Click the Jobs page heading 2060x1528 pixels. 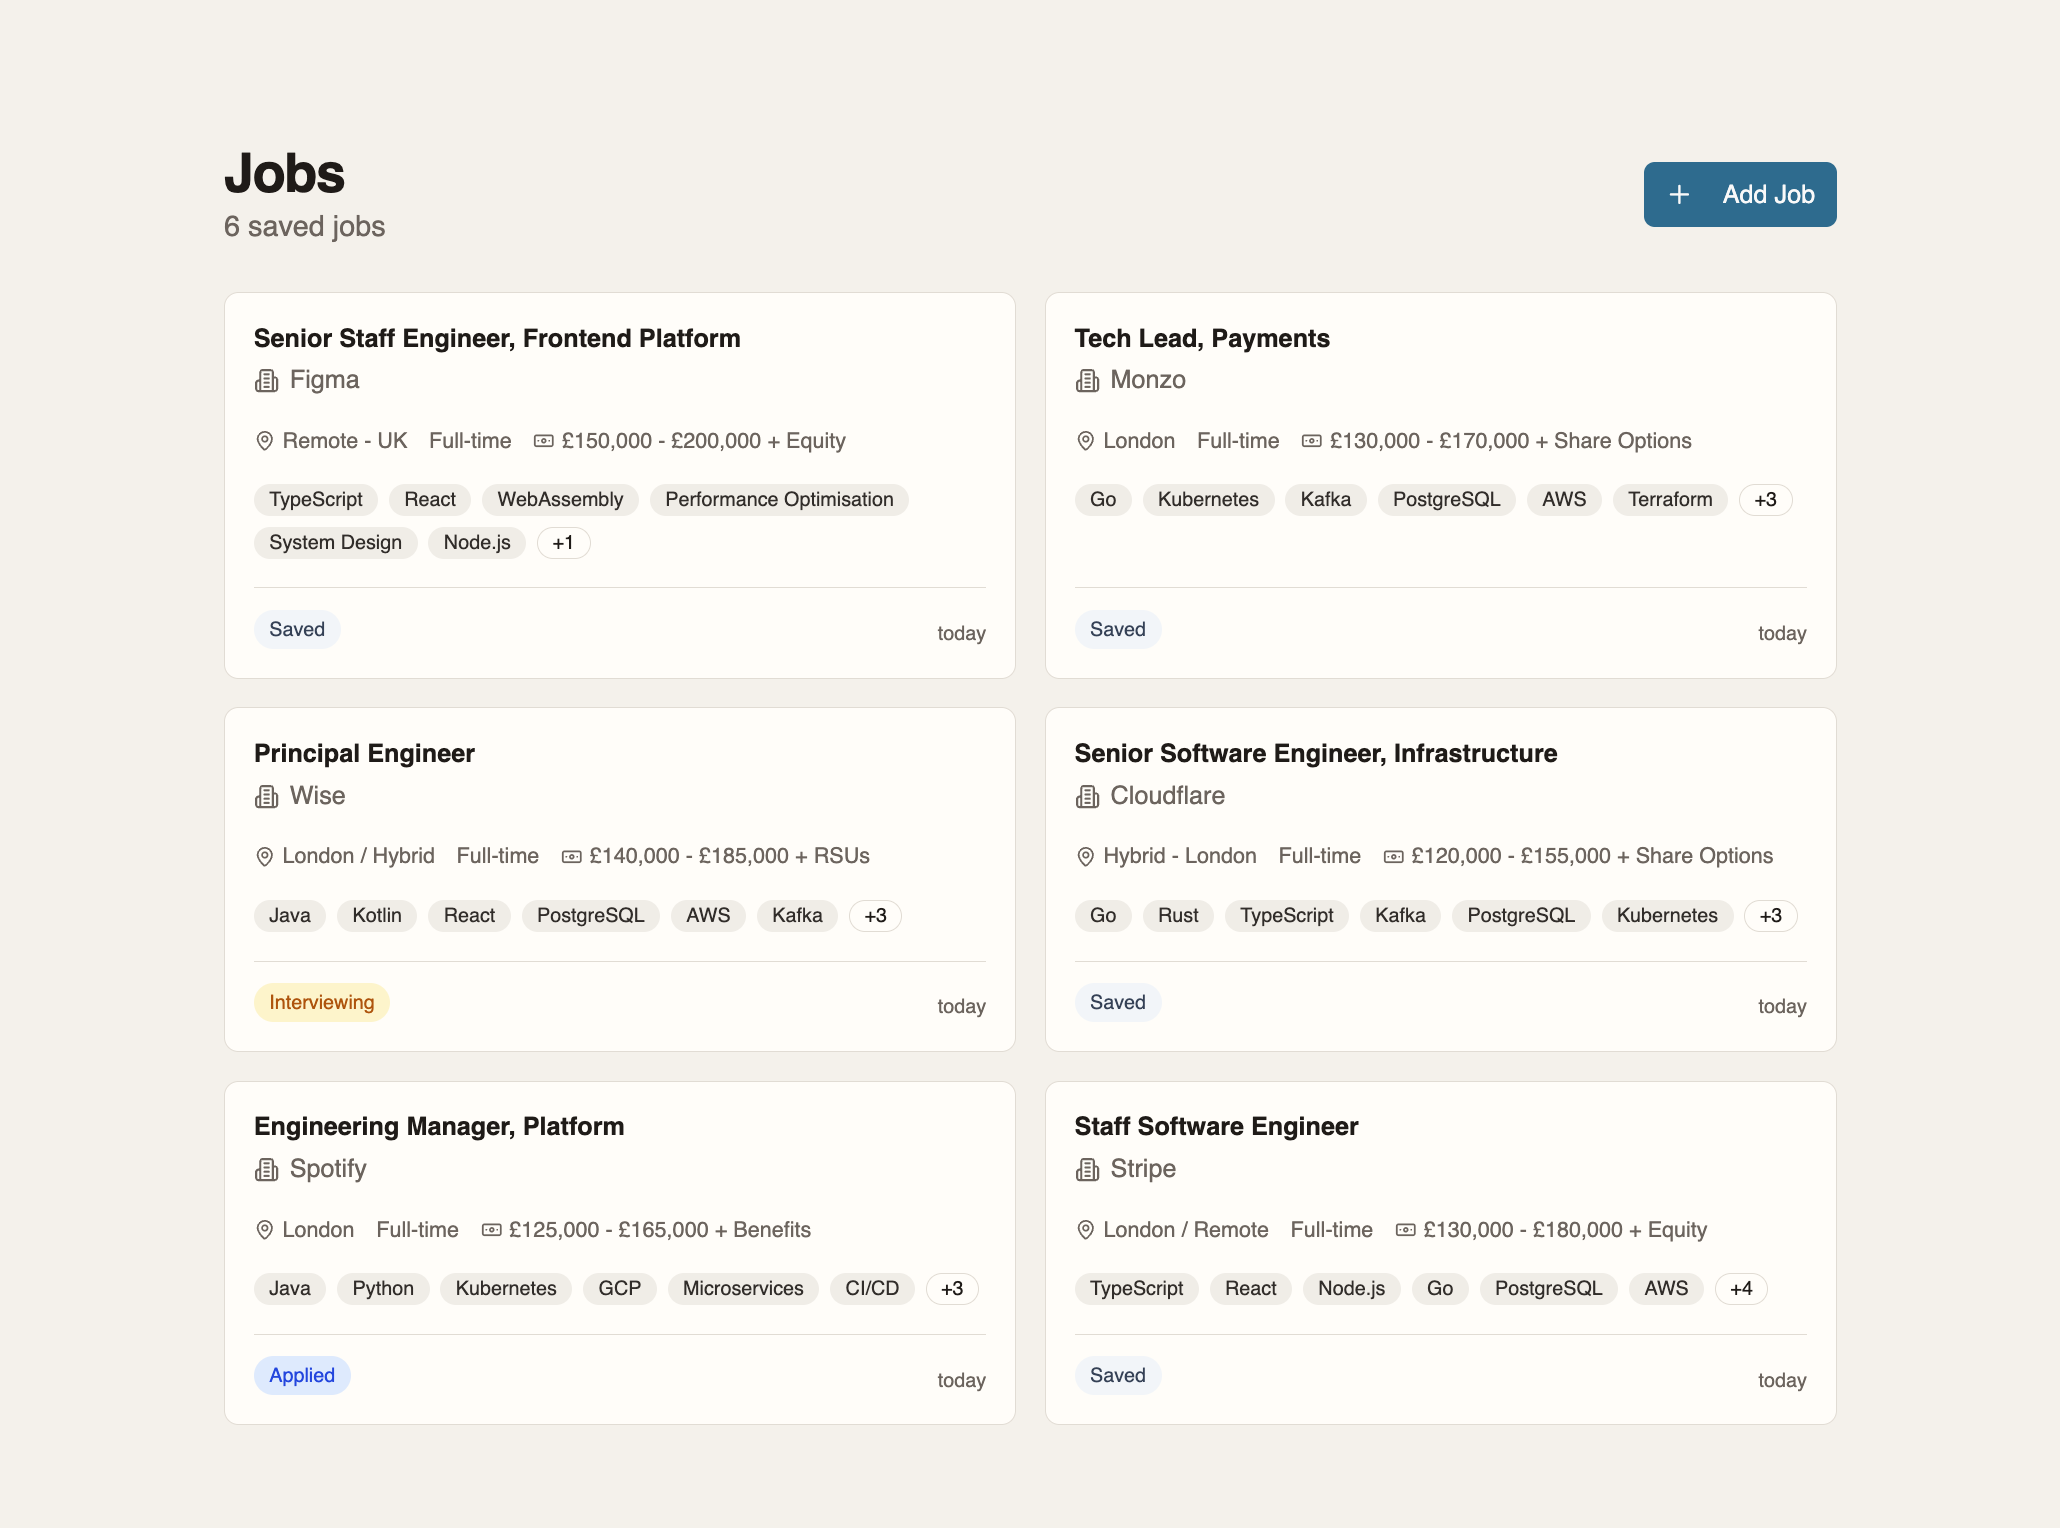285,174
